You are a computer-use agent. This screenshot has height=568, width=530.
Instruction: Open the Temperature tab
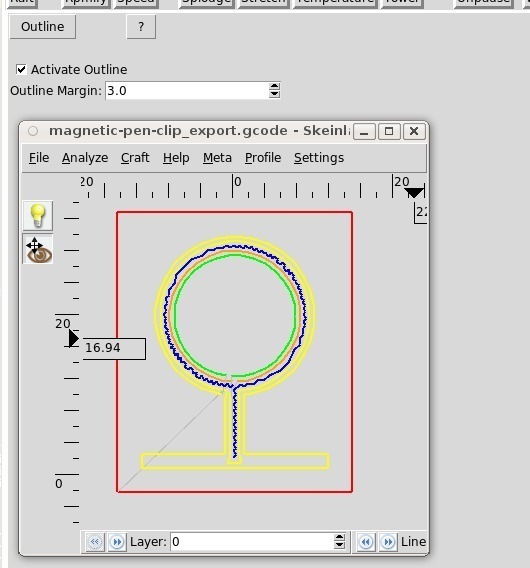(x=335, y=3)
